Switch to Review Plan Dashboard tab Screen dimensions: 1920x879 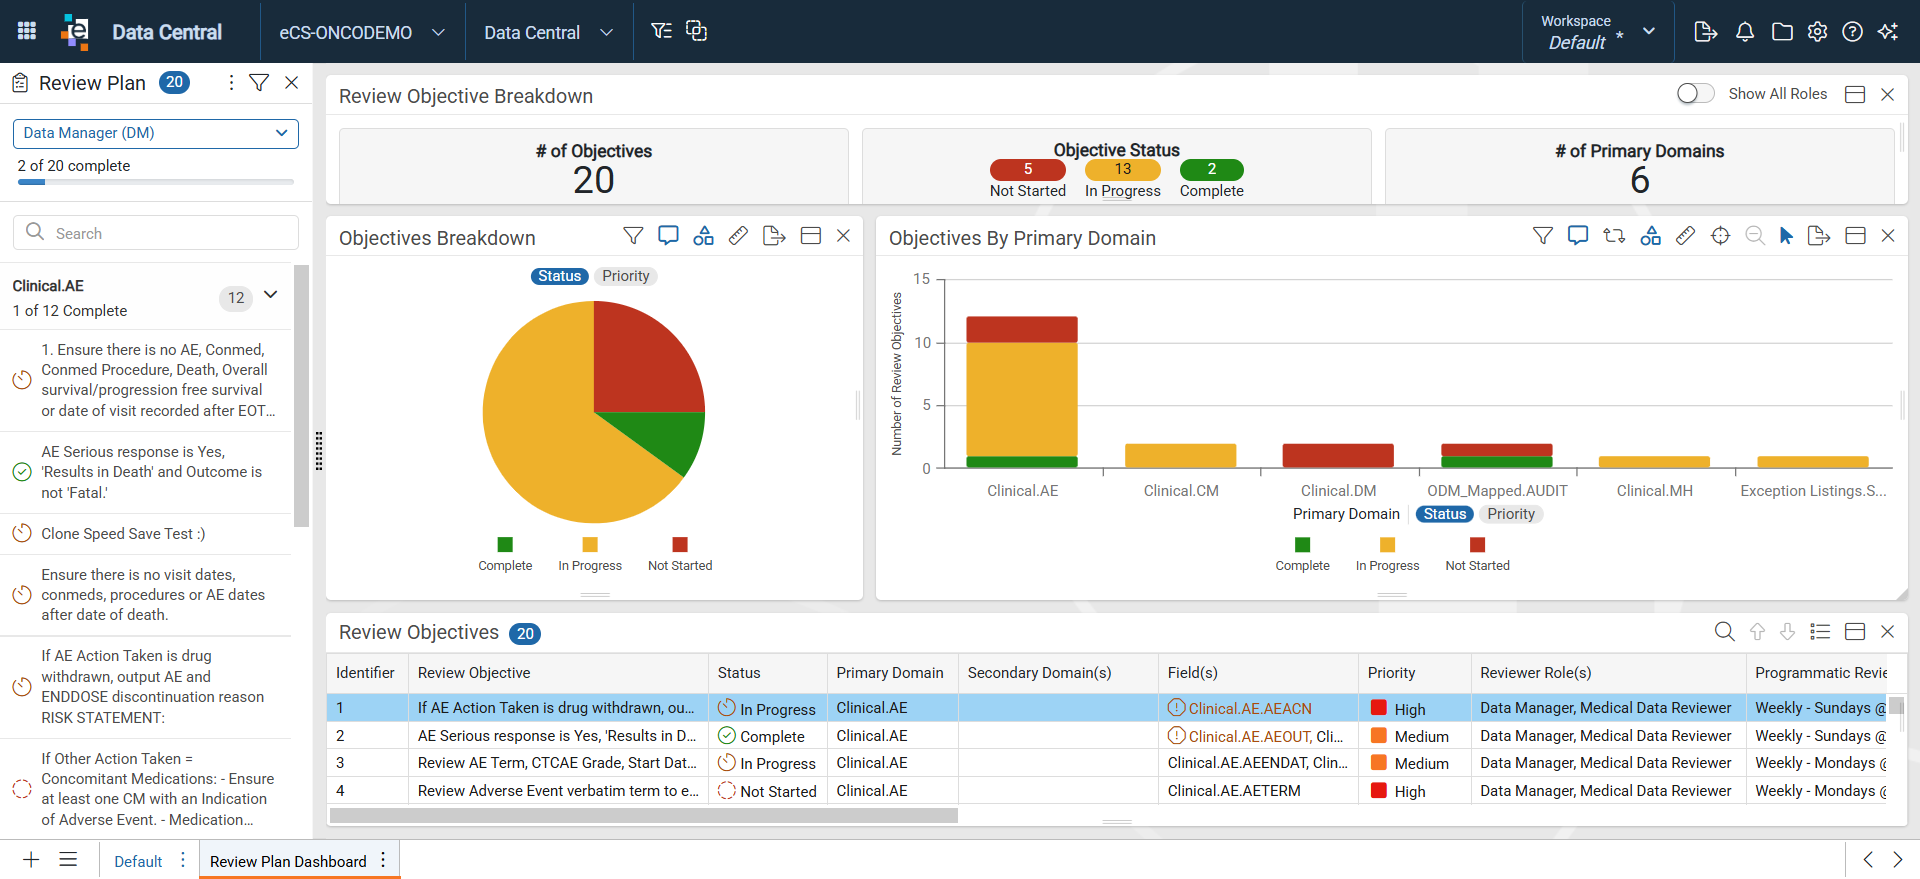click(288, 861)
